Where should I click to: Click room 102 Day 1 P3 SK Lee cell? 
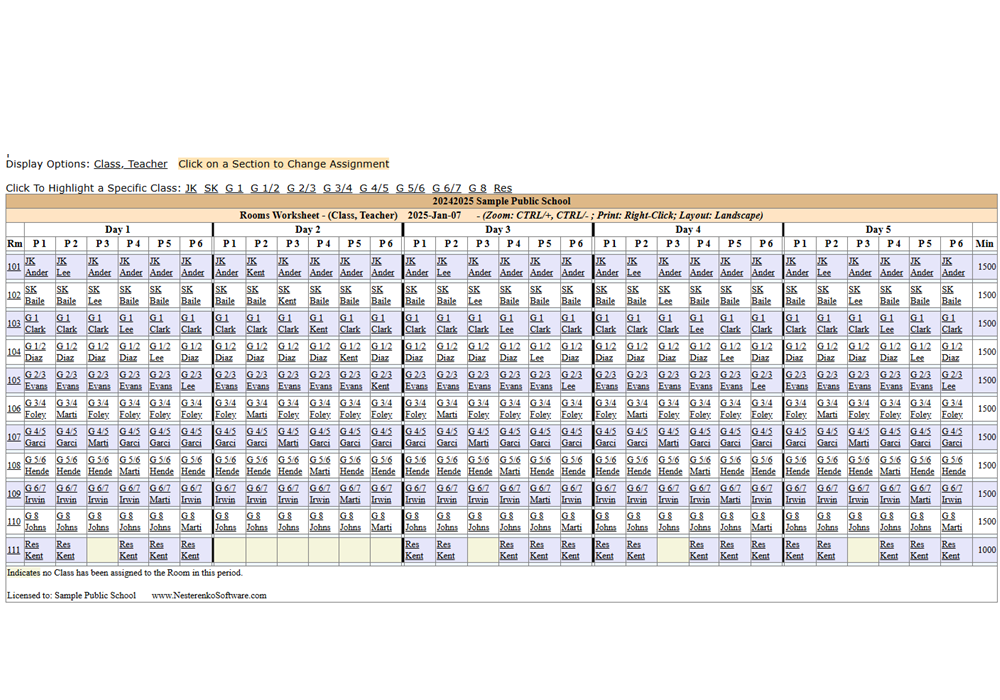98,295
